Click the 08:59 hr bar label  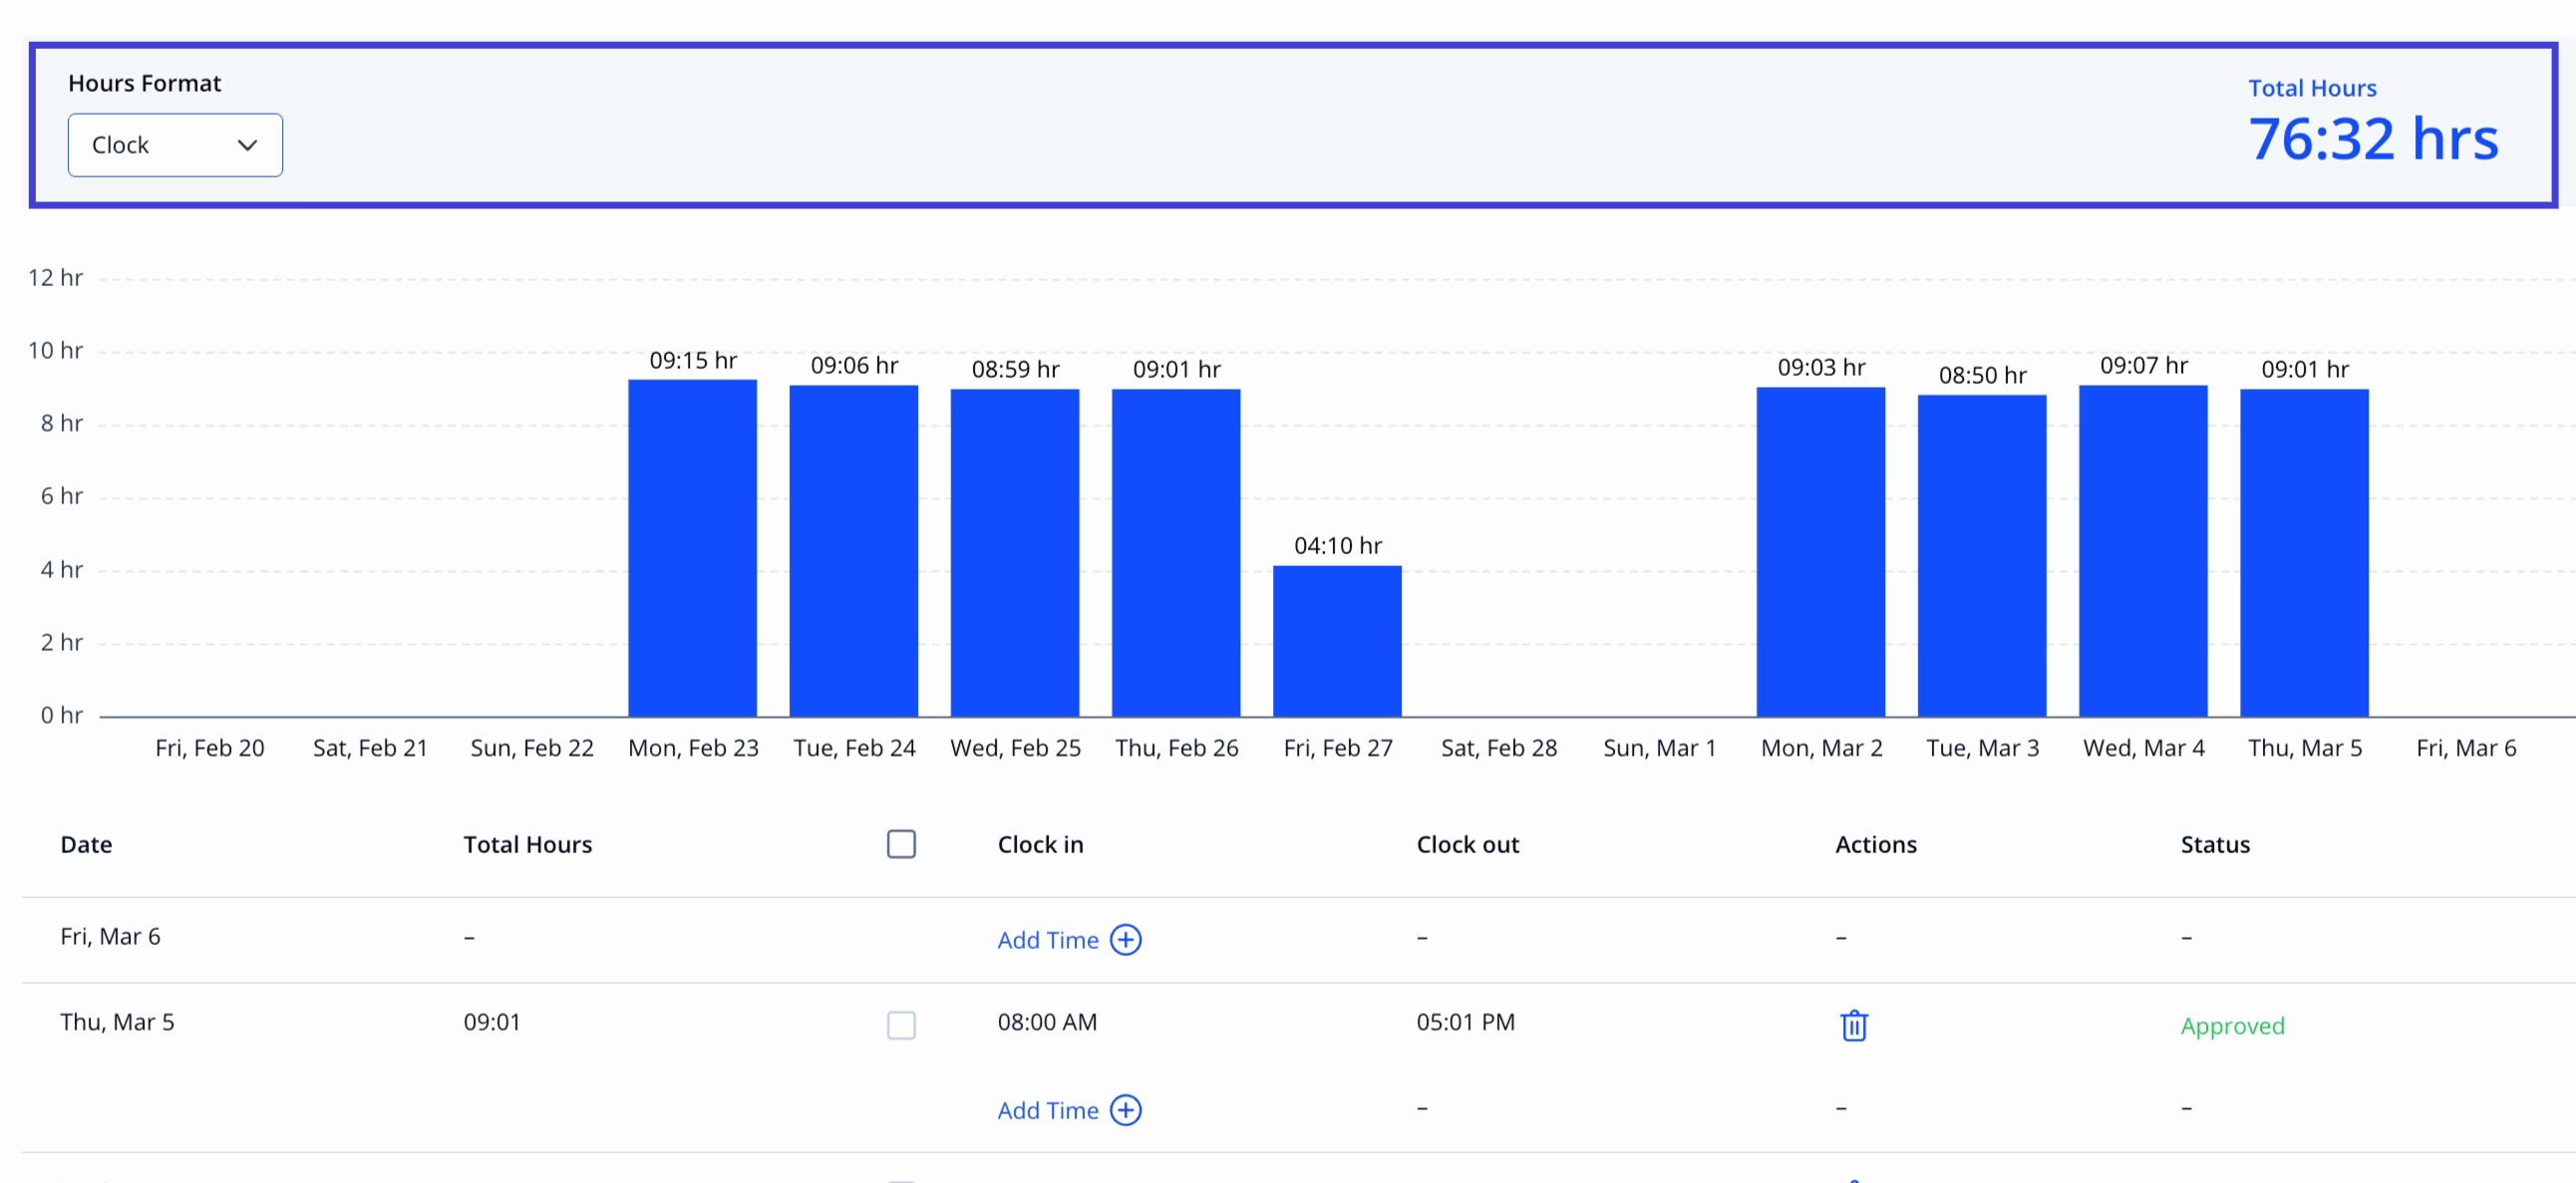pyautogui.click(x=1015, y=370)
